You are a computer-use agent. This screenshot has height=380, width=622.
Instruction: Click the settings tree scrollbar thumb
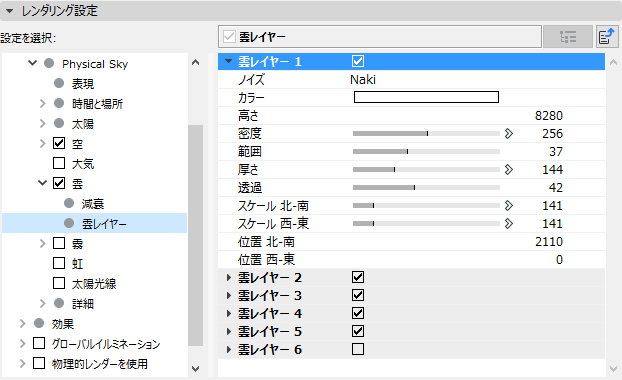196,235
